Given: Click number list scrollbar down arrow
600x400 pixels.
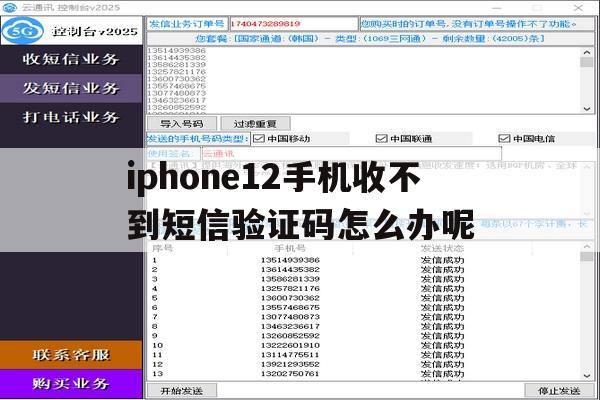Looking at the screenshot, I should point(587,109).
